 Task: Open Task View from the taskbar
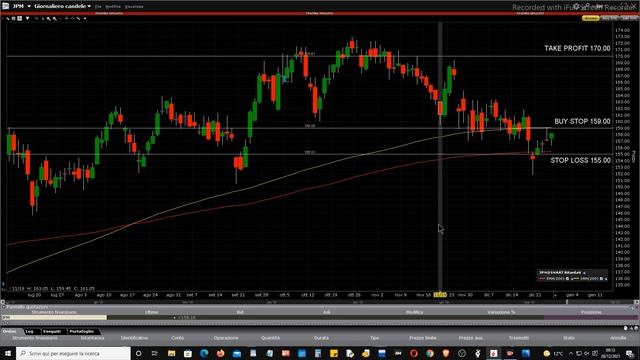point(155,353)
